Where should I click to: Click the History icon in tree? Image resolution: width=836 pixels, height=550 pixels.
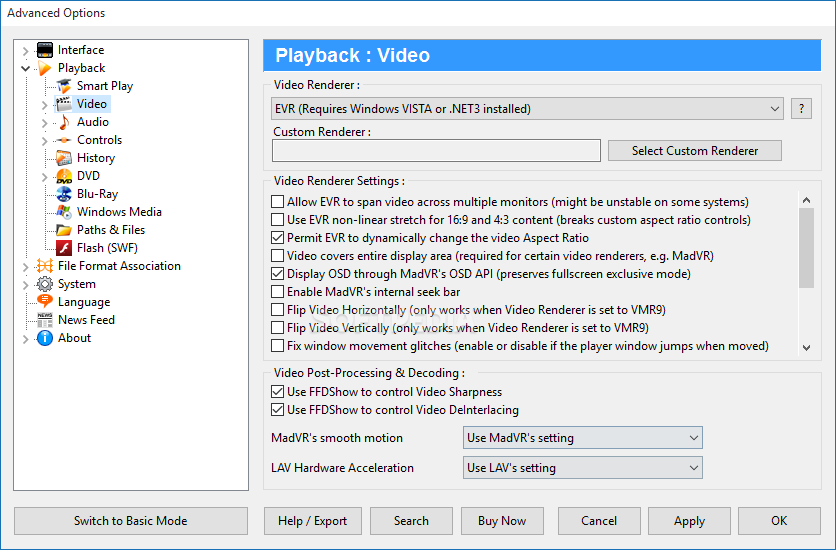pyautogui.click(x=64, y=158)
